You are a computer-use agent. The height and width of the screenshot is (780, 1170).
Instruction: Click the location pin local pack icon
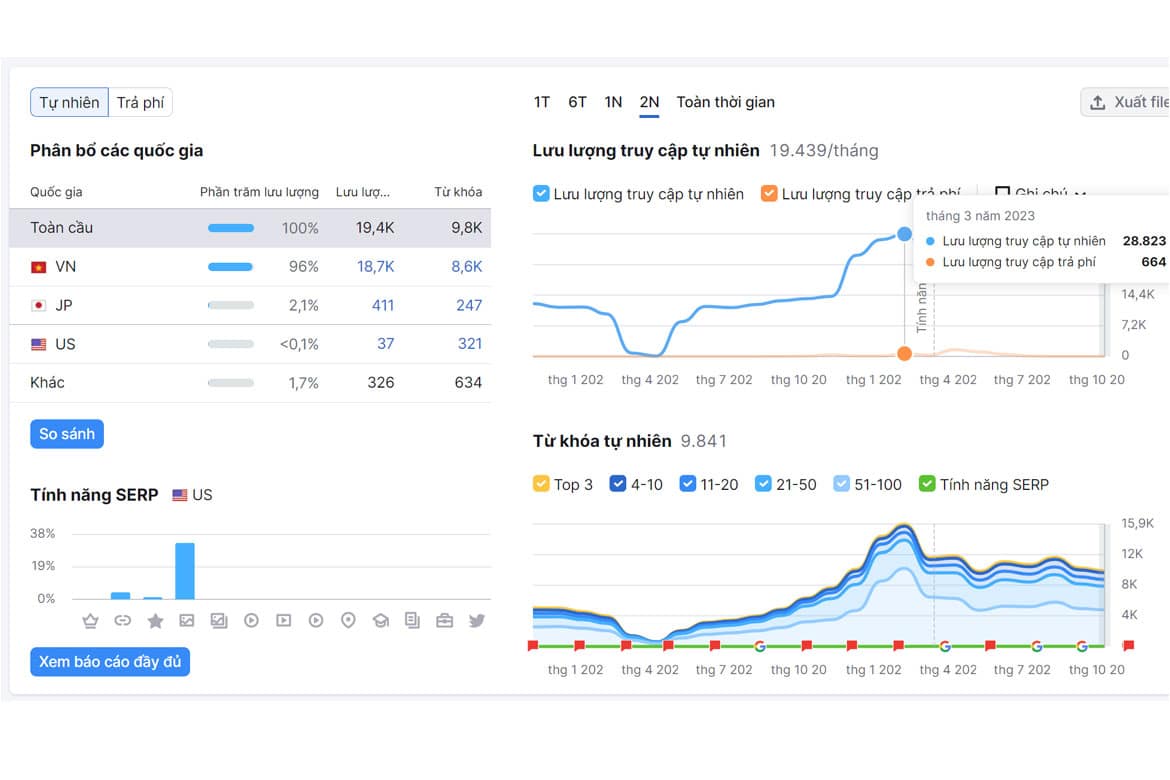pos(348,620)
